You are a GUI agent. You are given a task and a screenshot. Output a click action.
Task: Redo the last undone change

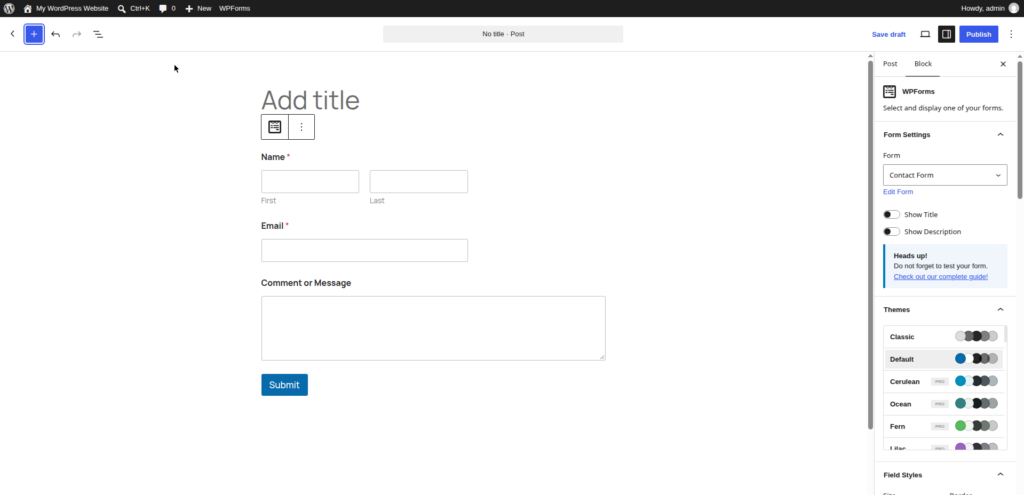coord(76,34)
